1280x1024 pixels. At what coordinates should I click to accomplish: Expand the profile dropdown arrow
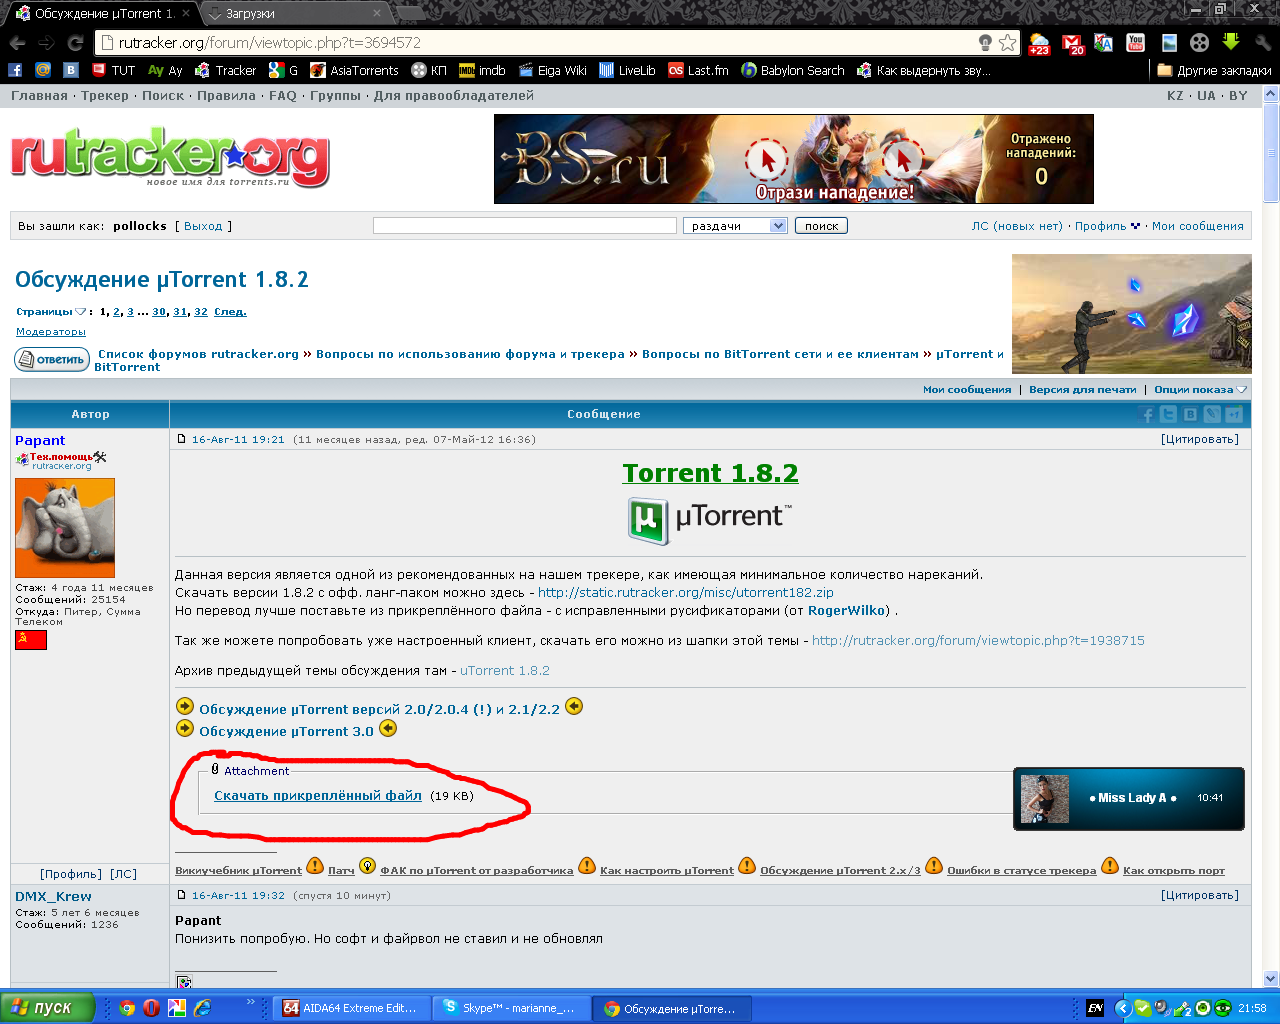[1135, 227]
